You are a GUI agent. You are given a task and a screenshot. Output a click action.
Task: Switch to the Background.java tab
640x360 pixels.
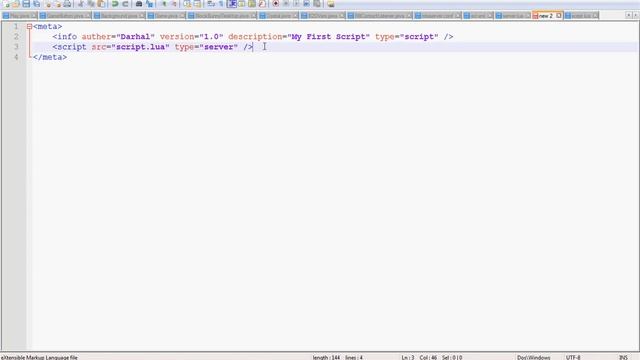point(119,16)
